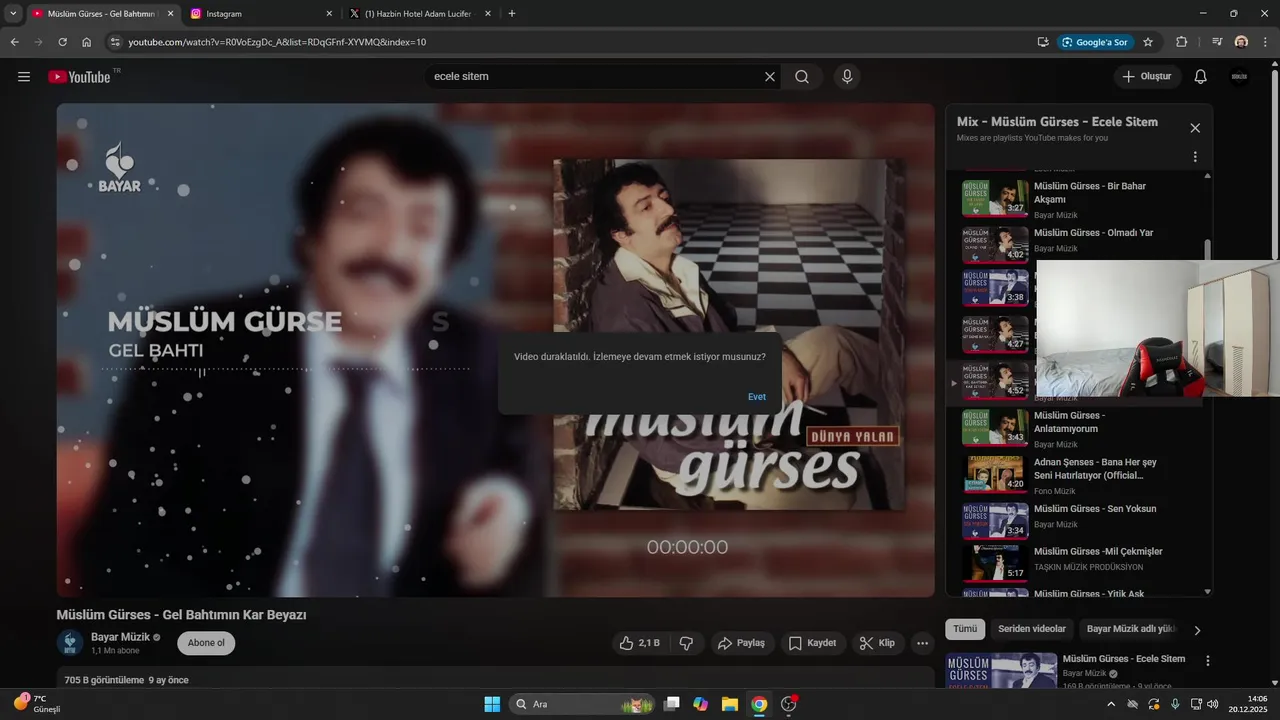Image resolution: width=1280 pixels, height=720 pixels.
Task: Open Chrome media controls icon
Action: [1217, 42]
